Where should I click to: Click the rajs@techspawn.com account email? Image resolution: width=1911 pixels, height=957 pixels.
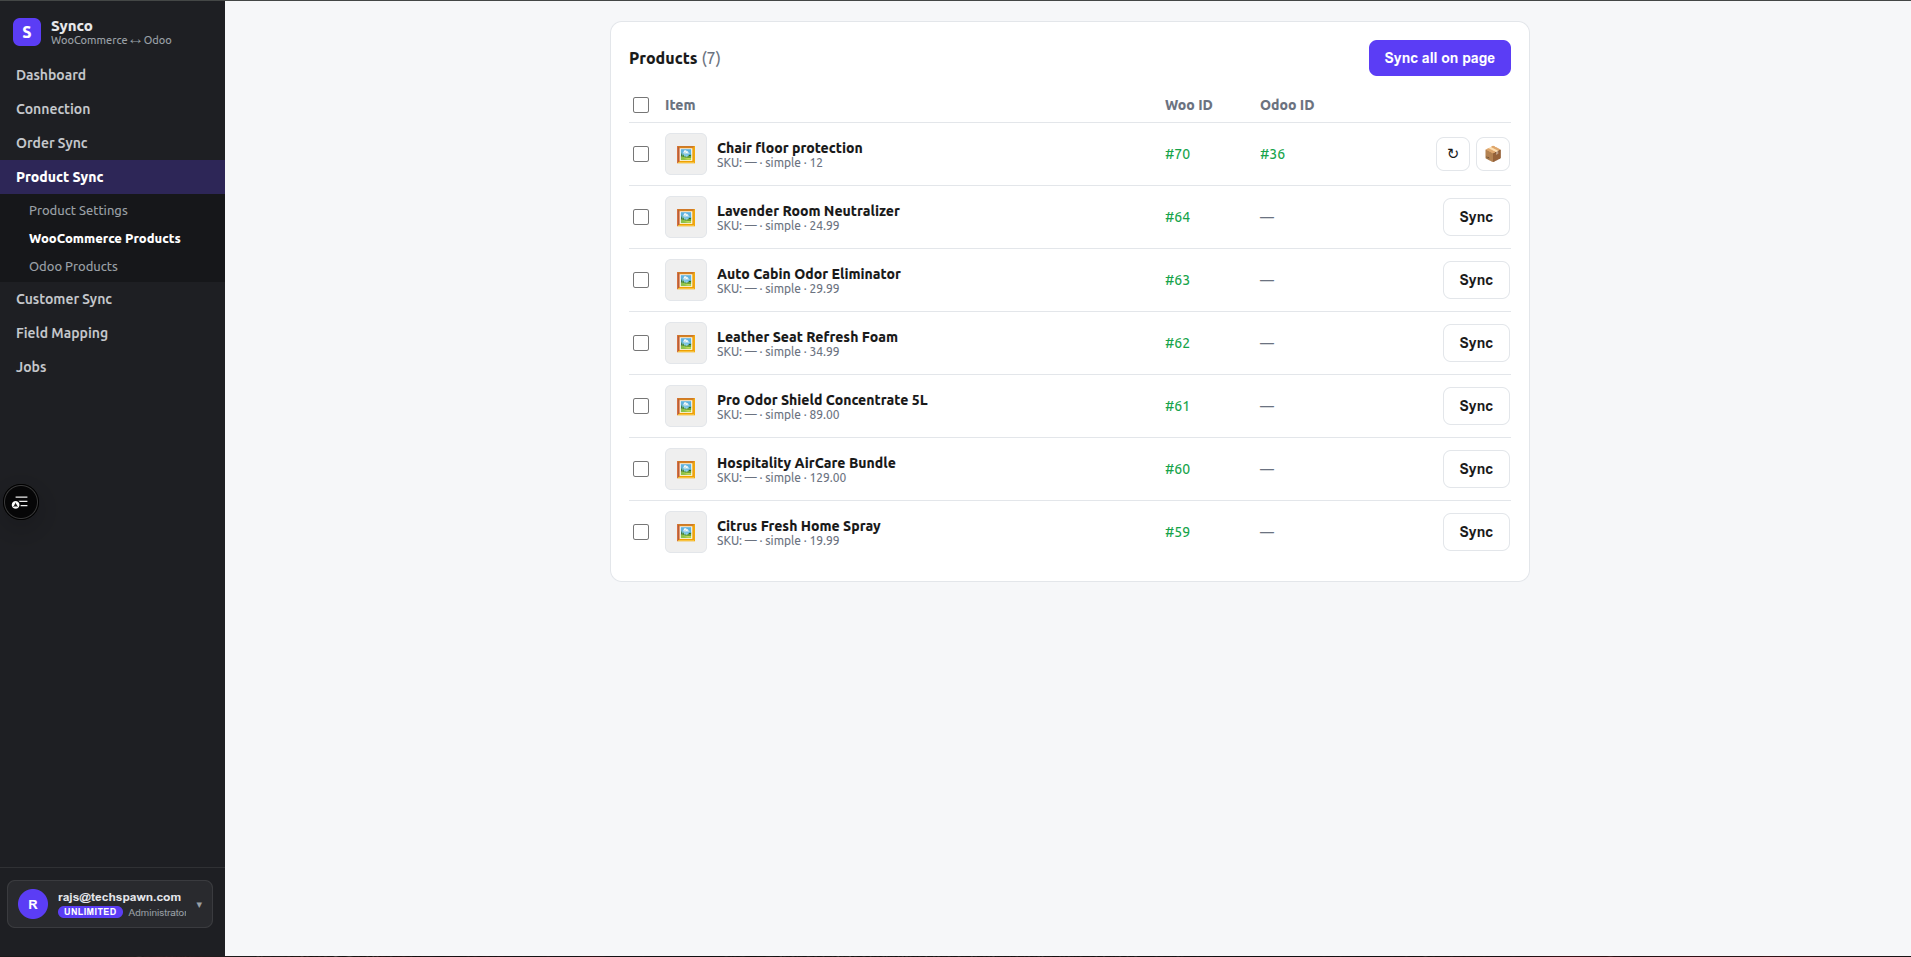(119, 897)
